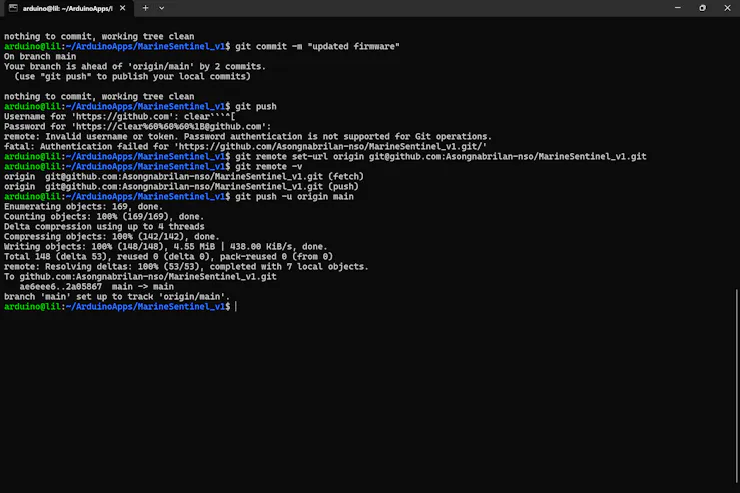This screenshot has width=740, height=493.
Task: Click 'Compressing objects: 100% (142/142)' line
Action: tap(112, 237)
